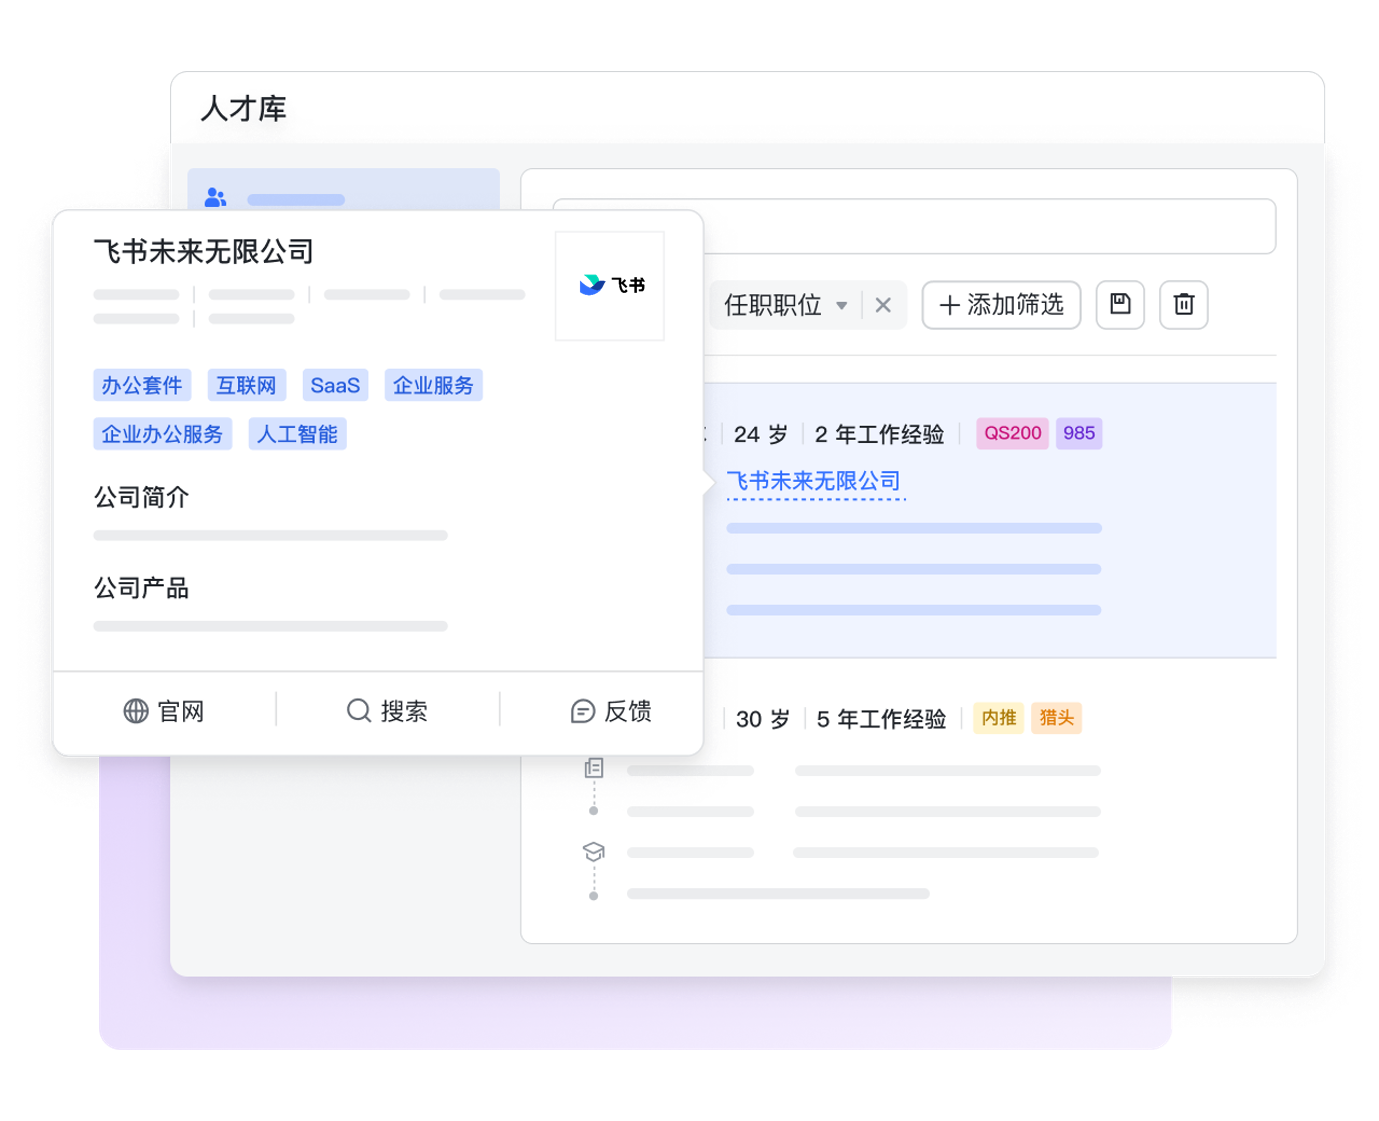Click the work experience document icon
Viewport: 1379px width, 1121px height.
coord(594,768)
